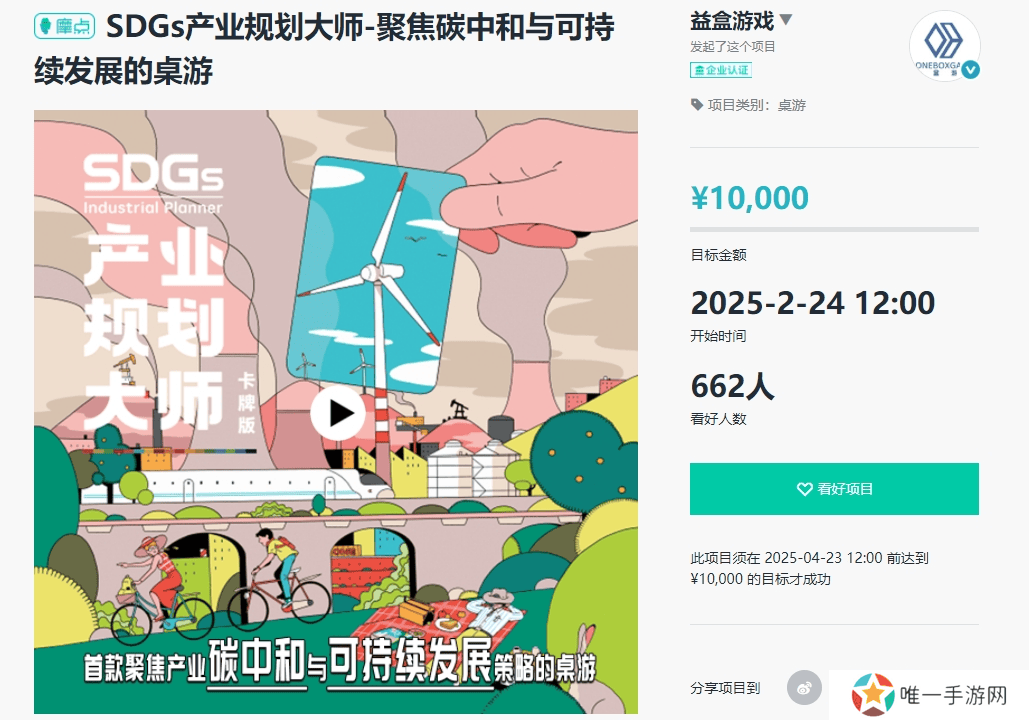Play the project video
The image size is (1029, 720).
(x=337, y=413)
